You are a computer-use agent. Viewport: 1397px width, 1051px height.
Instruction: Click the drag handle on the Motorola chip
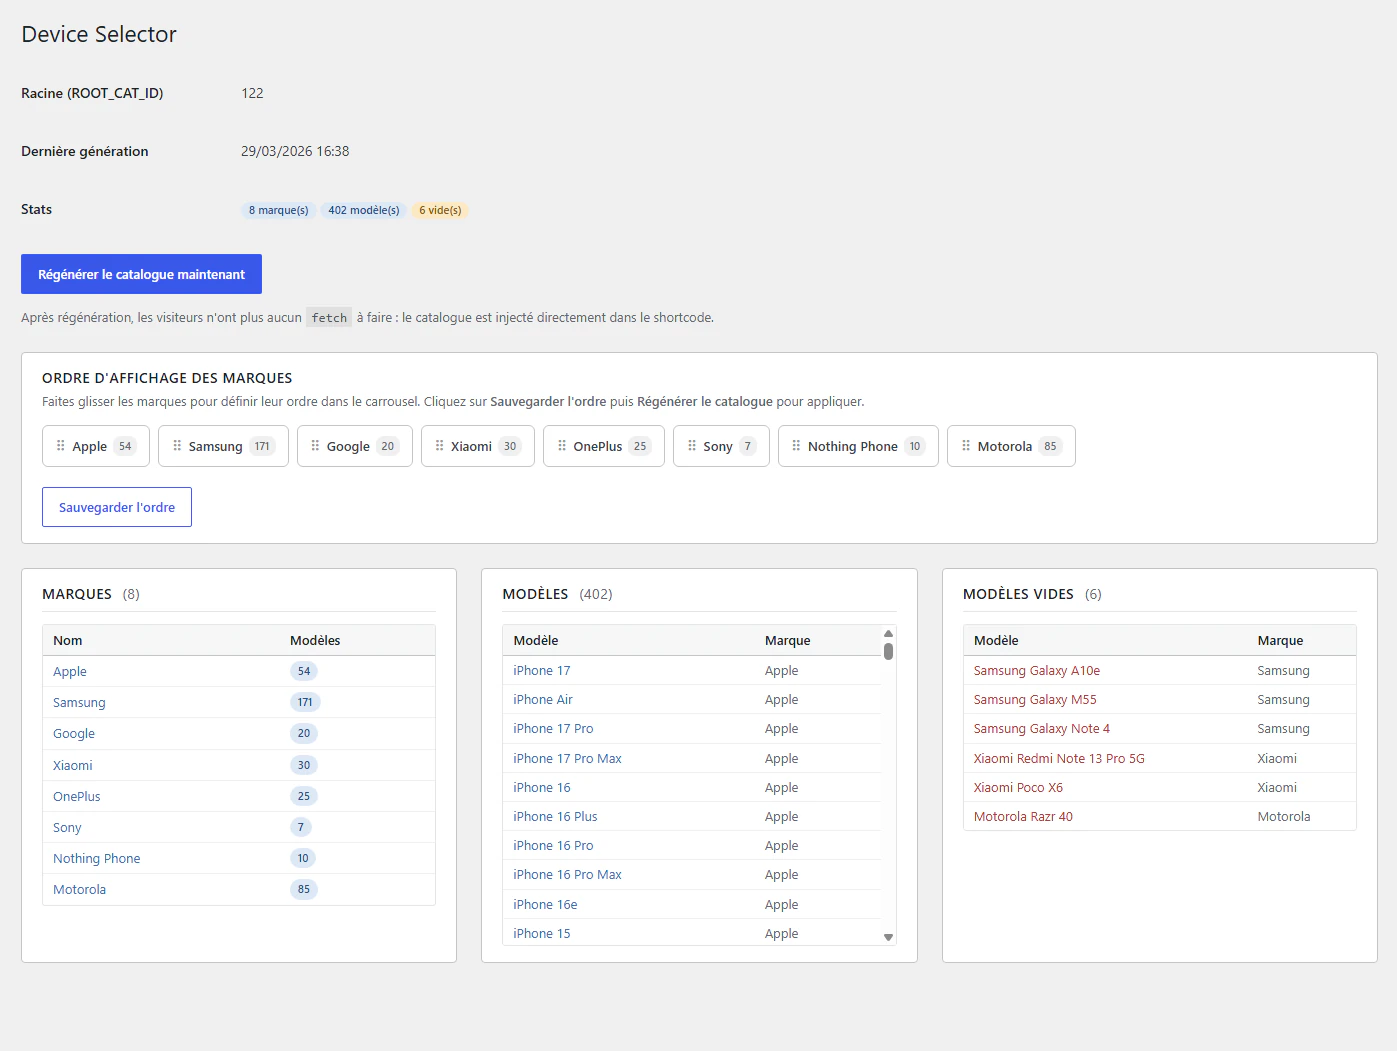point(966,446)
